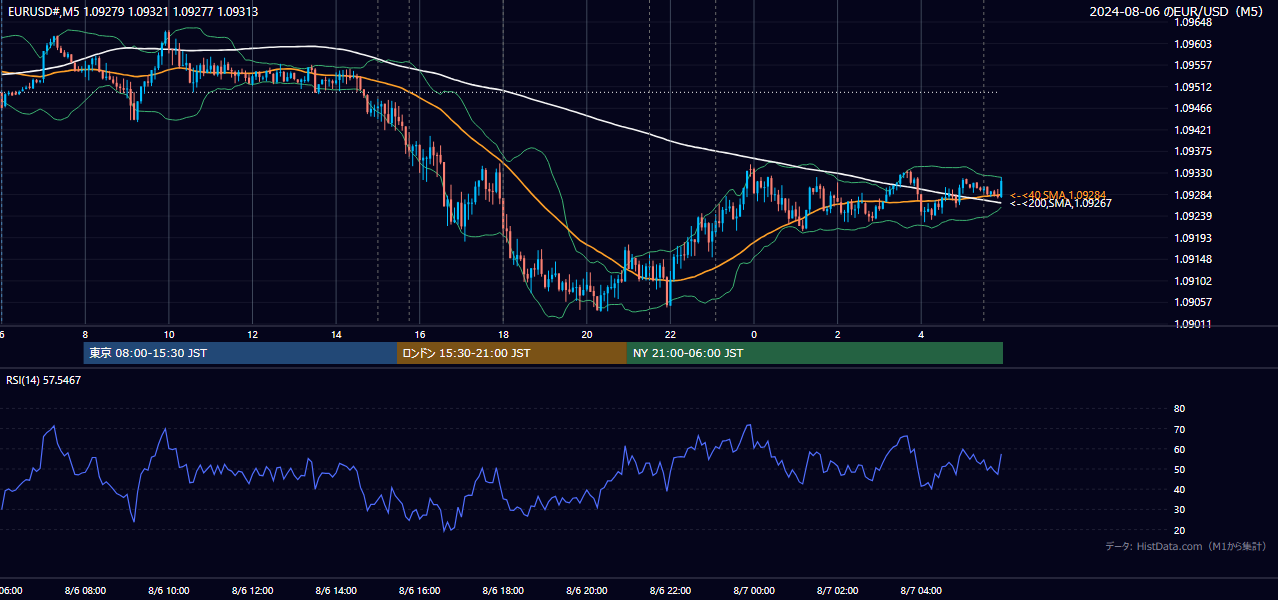Select the NY 21:00-06:00 JST session bar
This screenshot has width=1278, height=600.
tap(815, 353)
